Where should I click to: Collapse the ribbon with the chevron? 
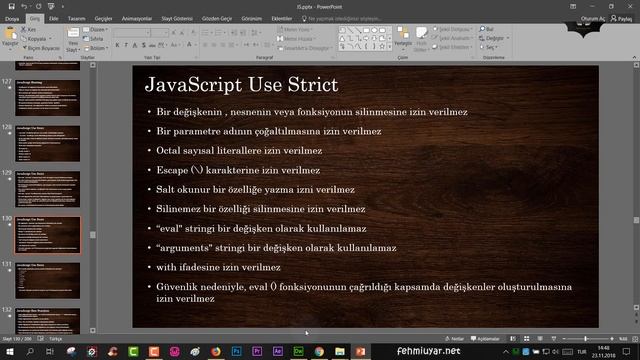click(634, 58)
